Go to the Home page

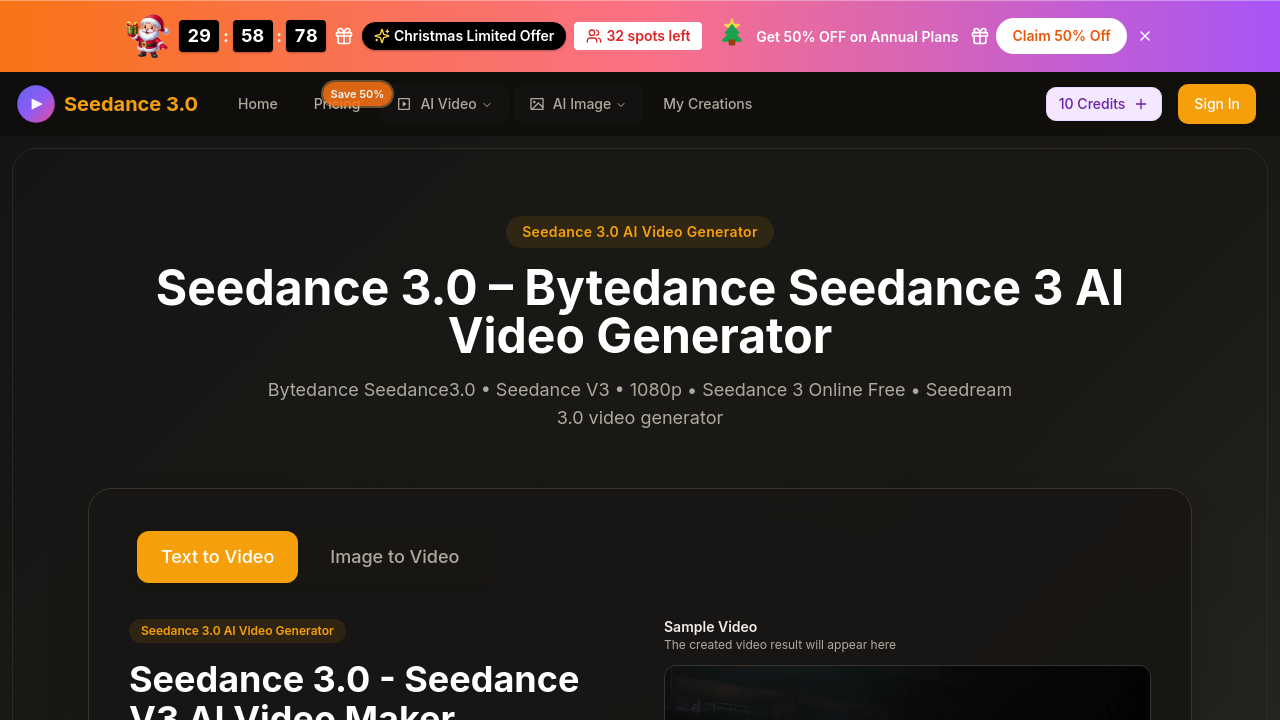pyautogui.click(x=258, y=104)
